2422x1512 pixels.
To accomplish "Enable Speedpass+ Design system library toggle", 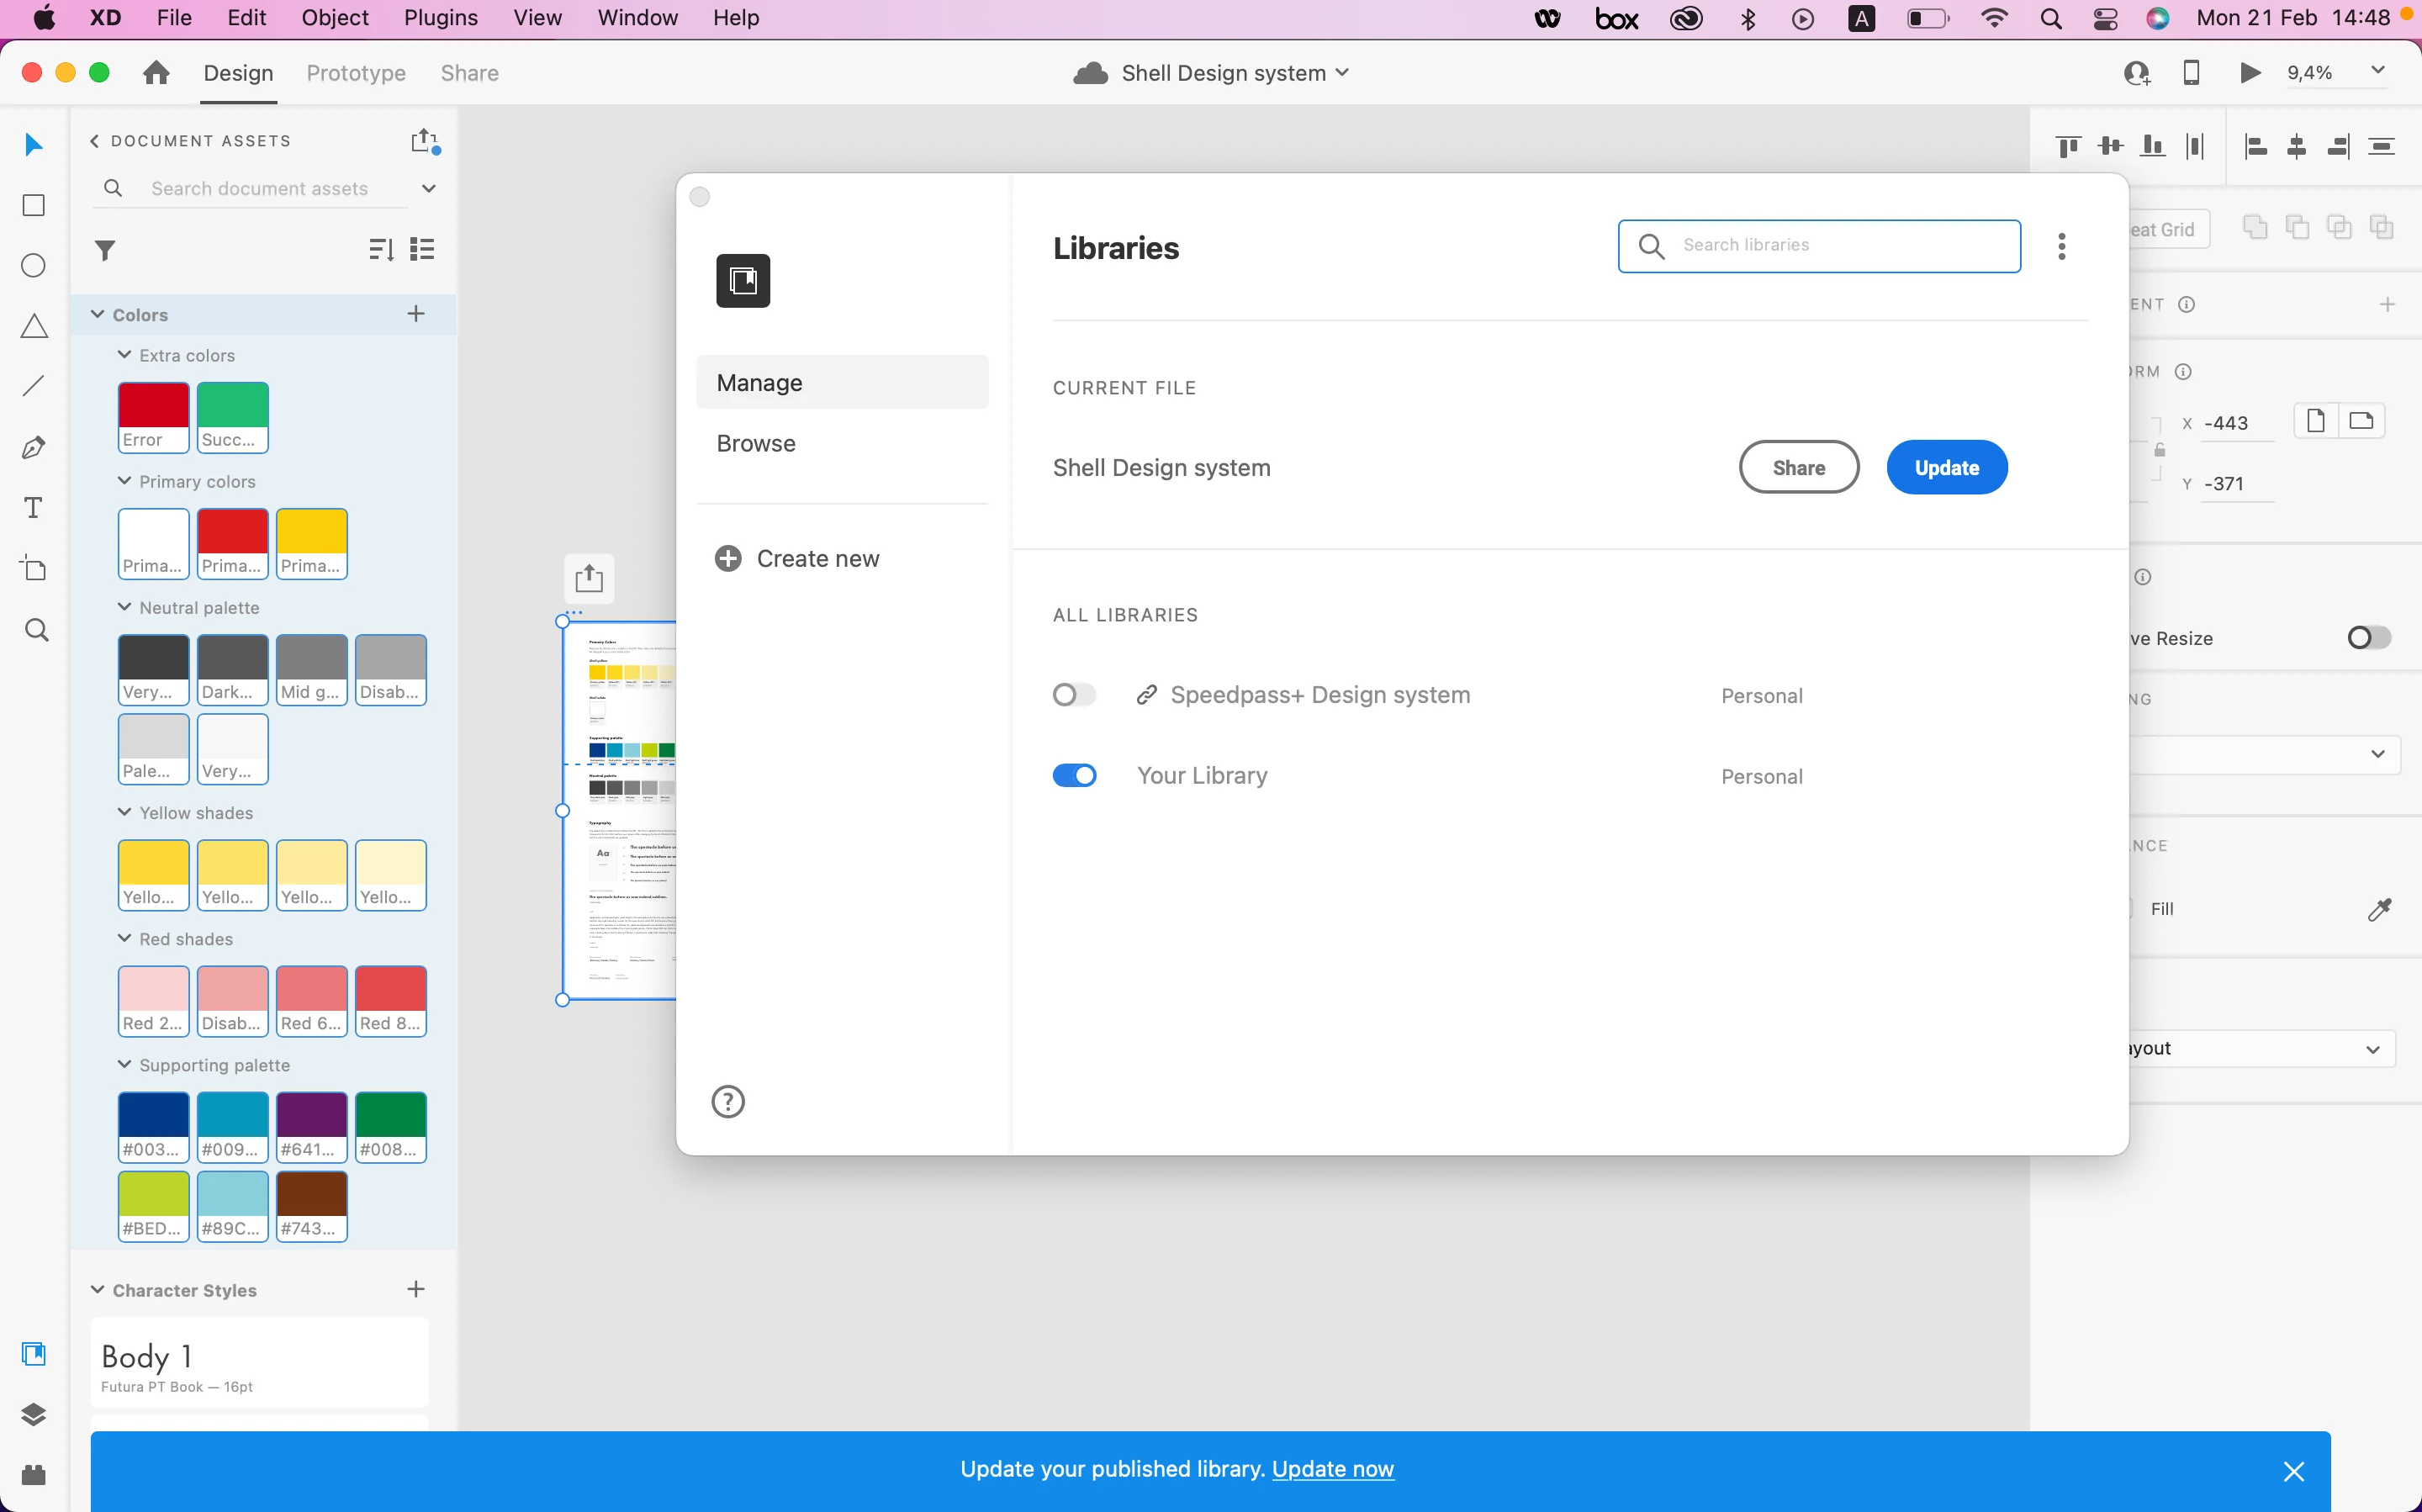I will [x=1074, y=695].
